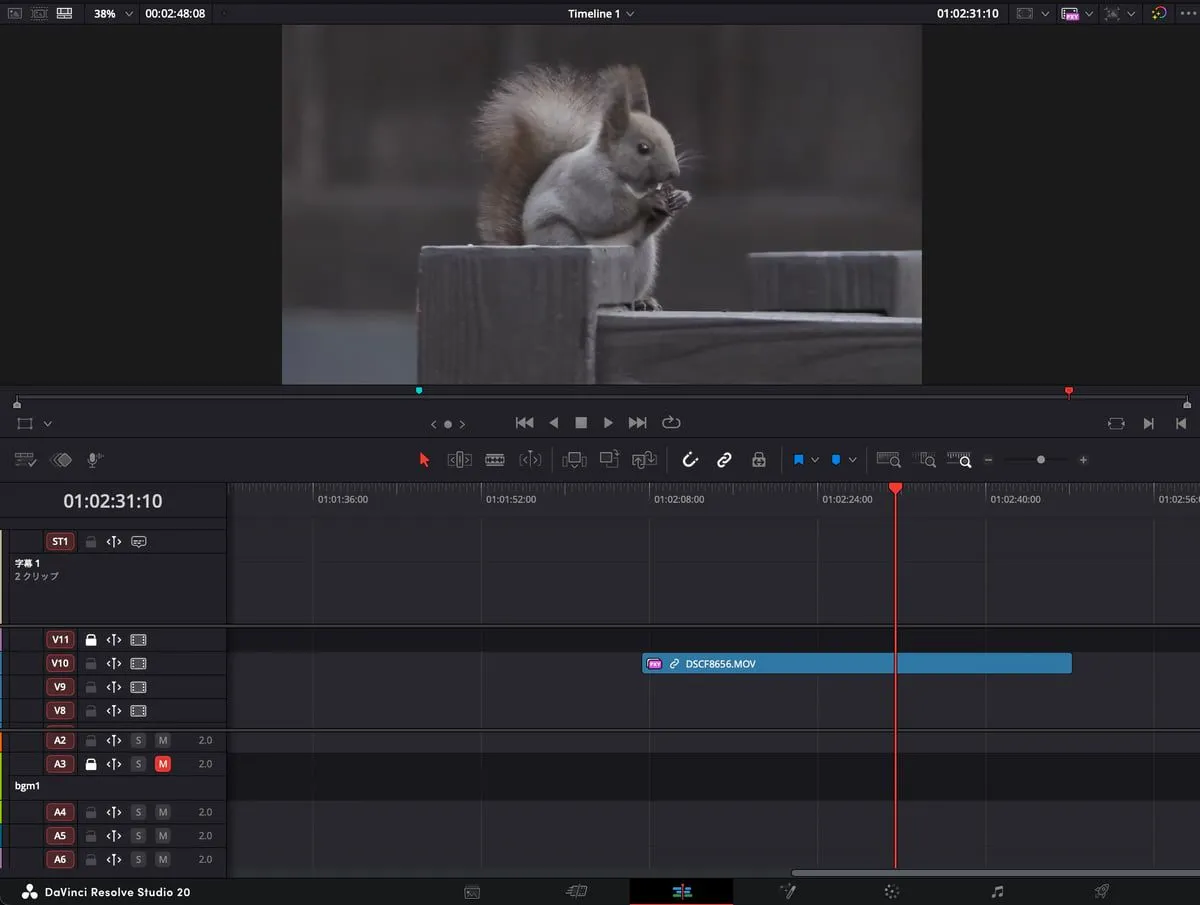Open the viewer zoom 38% dropdown
This screenshot has height=905, width=1200.
pos(113,14)
